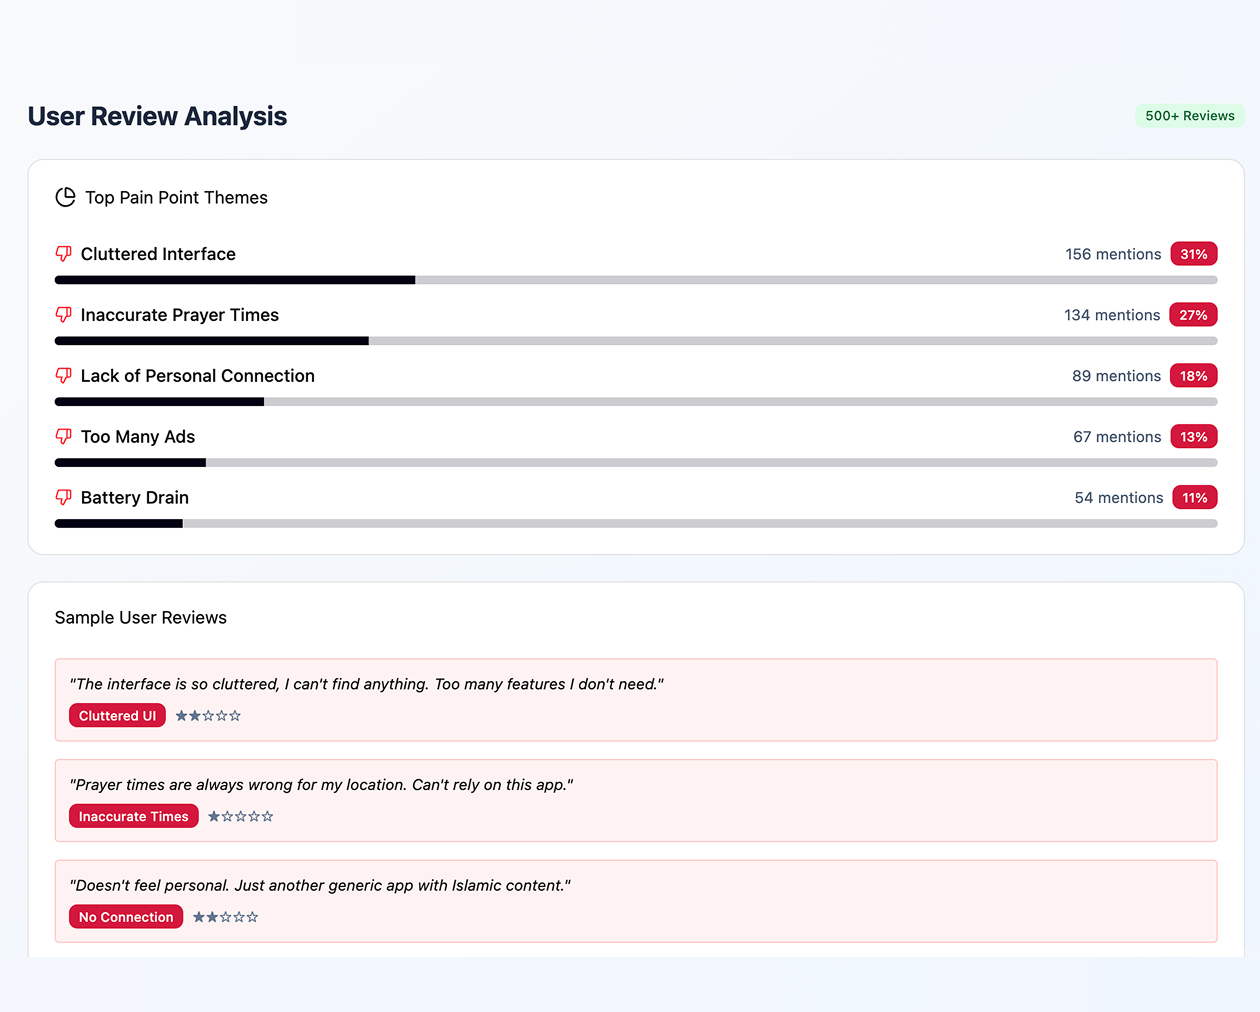The image size is (1260, 1012).
Task: Click thumbs-down icon next to Too Many Ads
Action: coord(64,437)
